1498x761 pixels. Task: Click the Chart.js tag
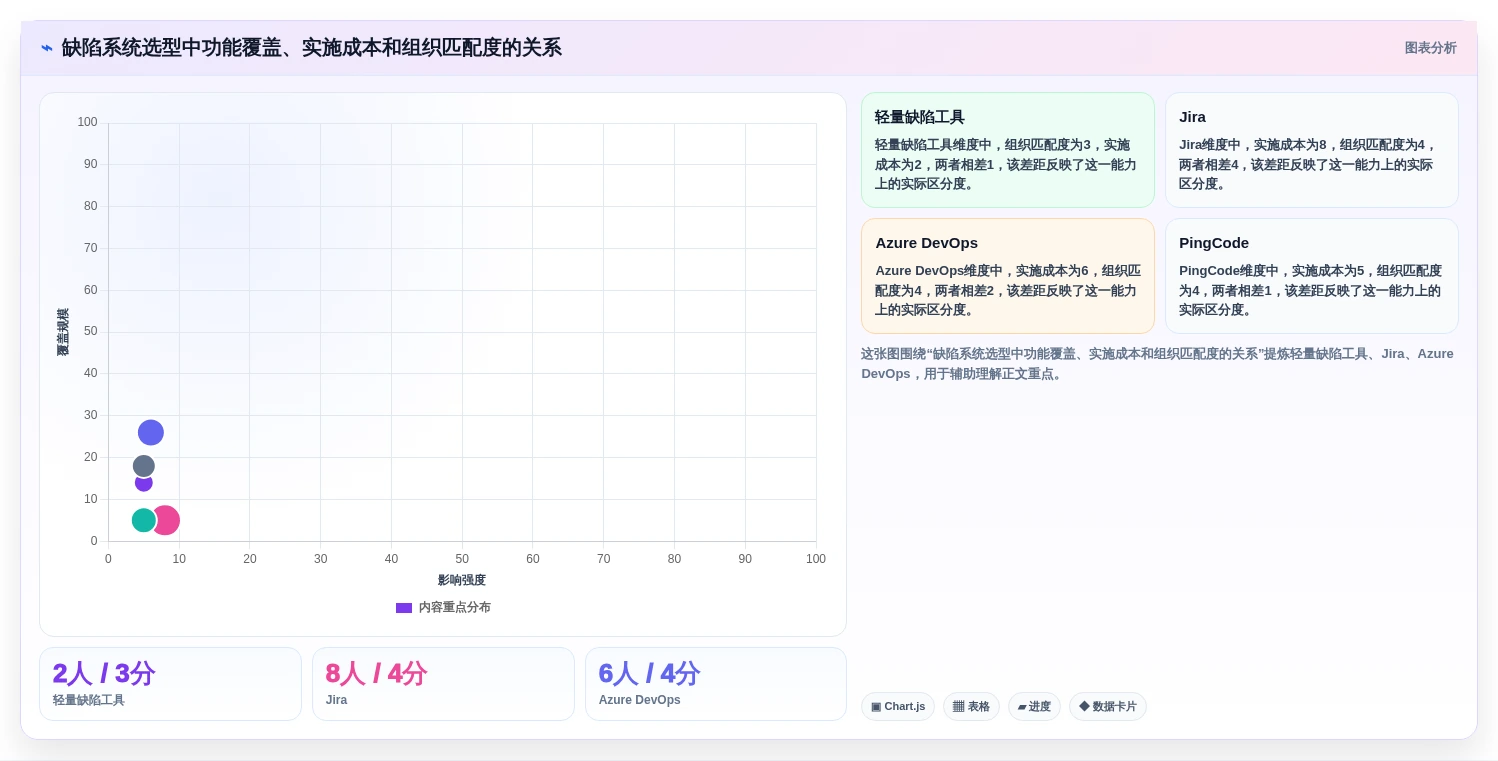898,707
